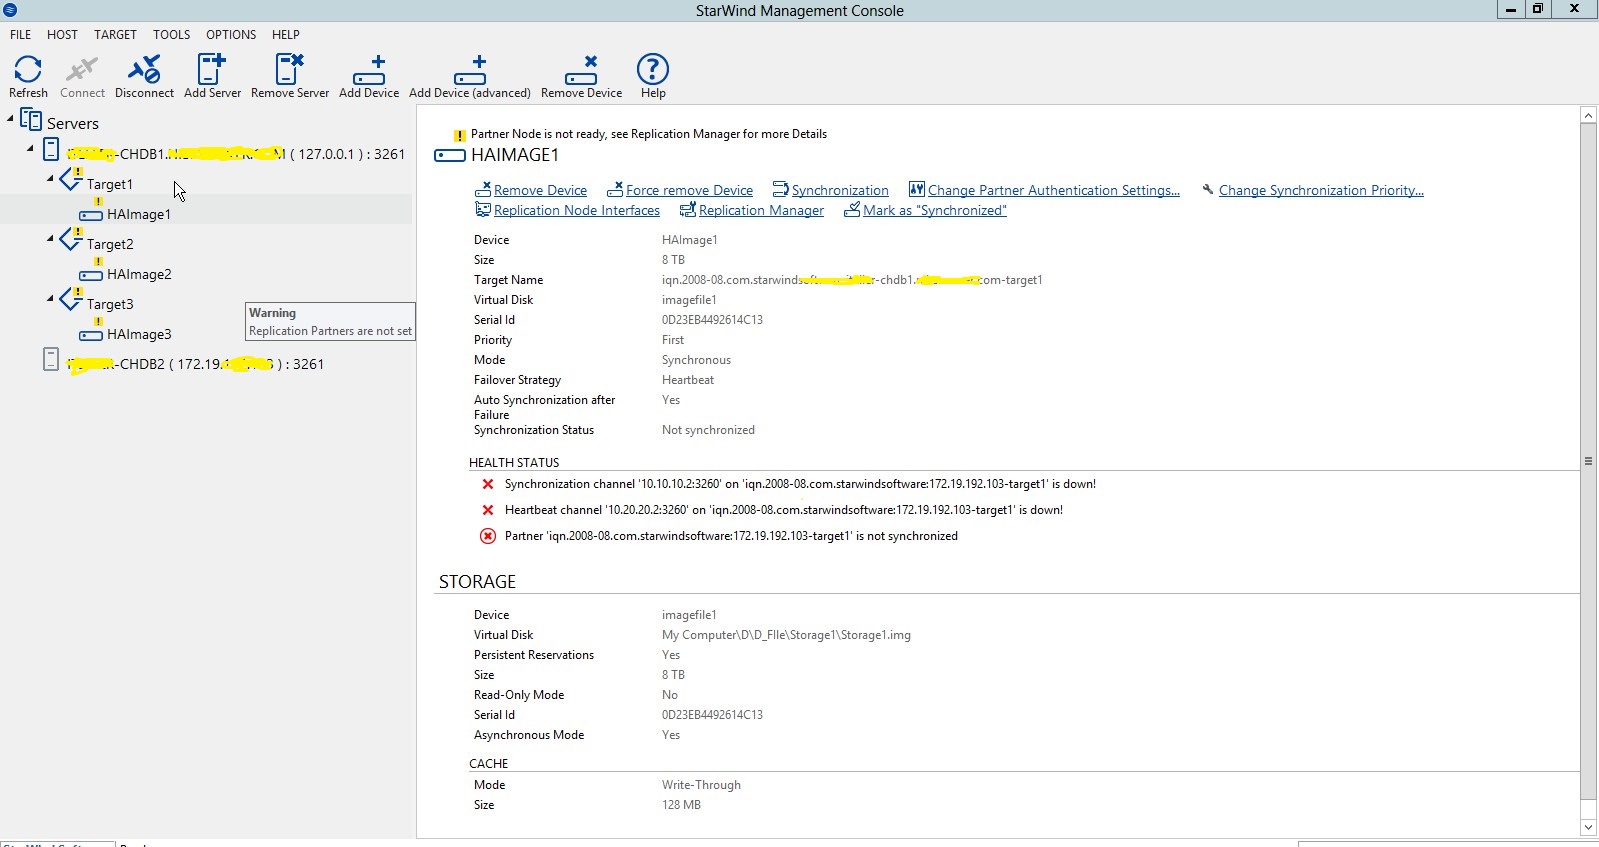Click the Remove Server toolbar icon

coord(289,69)
